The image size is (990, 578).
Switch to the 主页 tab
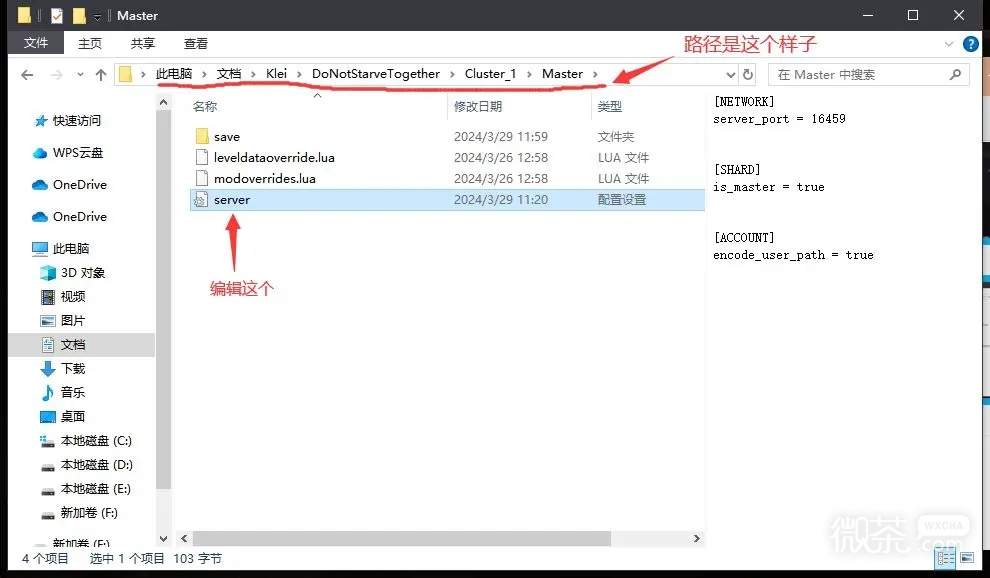pos(90,44)
